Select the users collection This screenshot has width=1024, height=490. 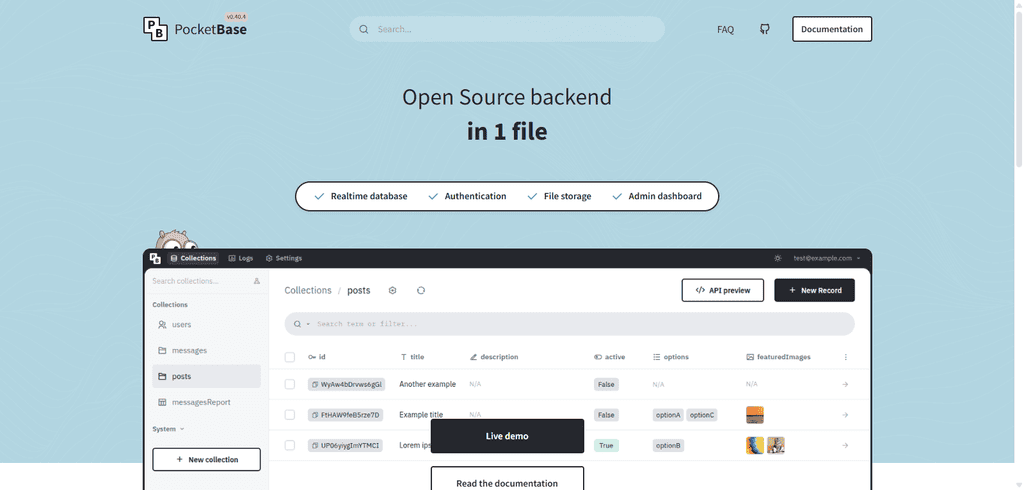click(x=206, y=325)
